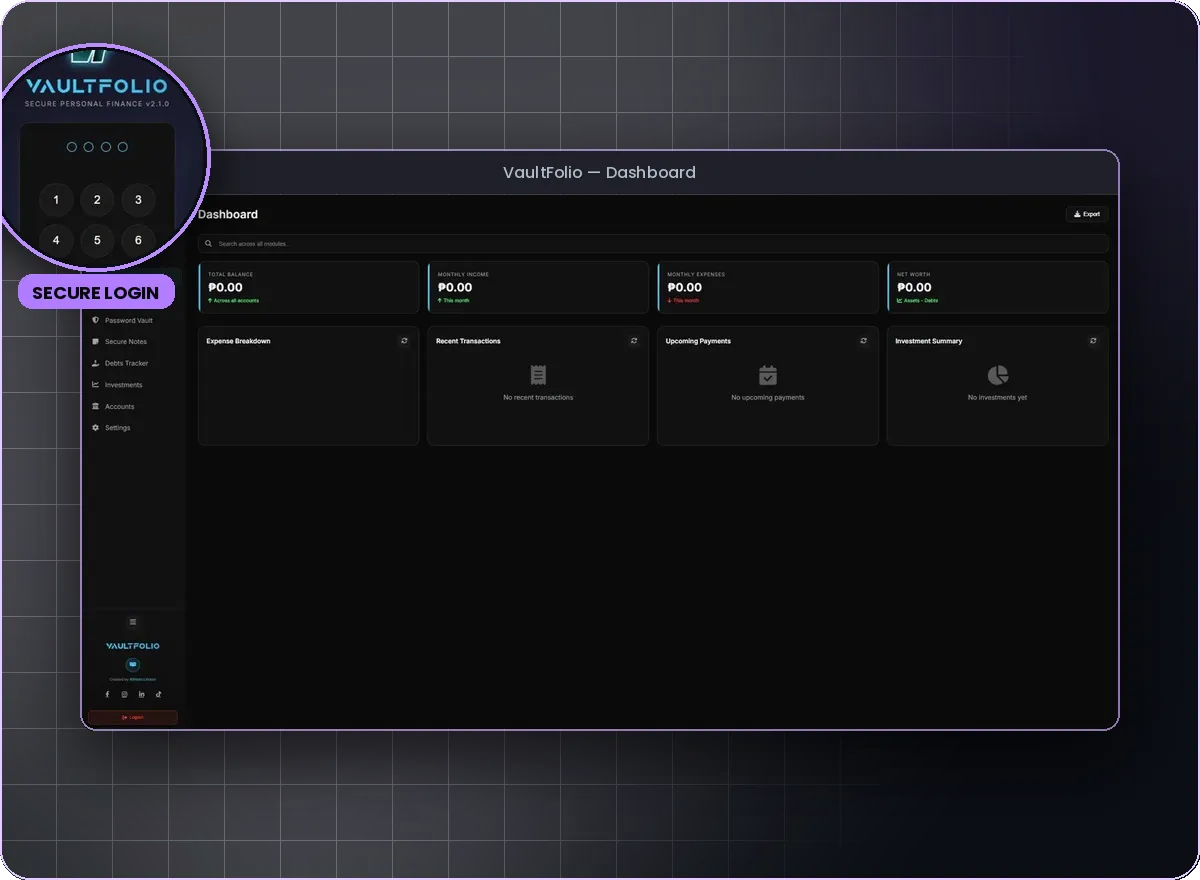
Task: Open Password Vault in the sidebar
Action: click(133, 320)
